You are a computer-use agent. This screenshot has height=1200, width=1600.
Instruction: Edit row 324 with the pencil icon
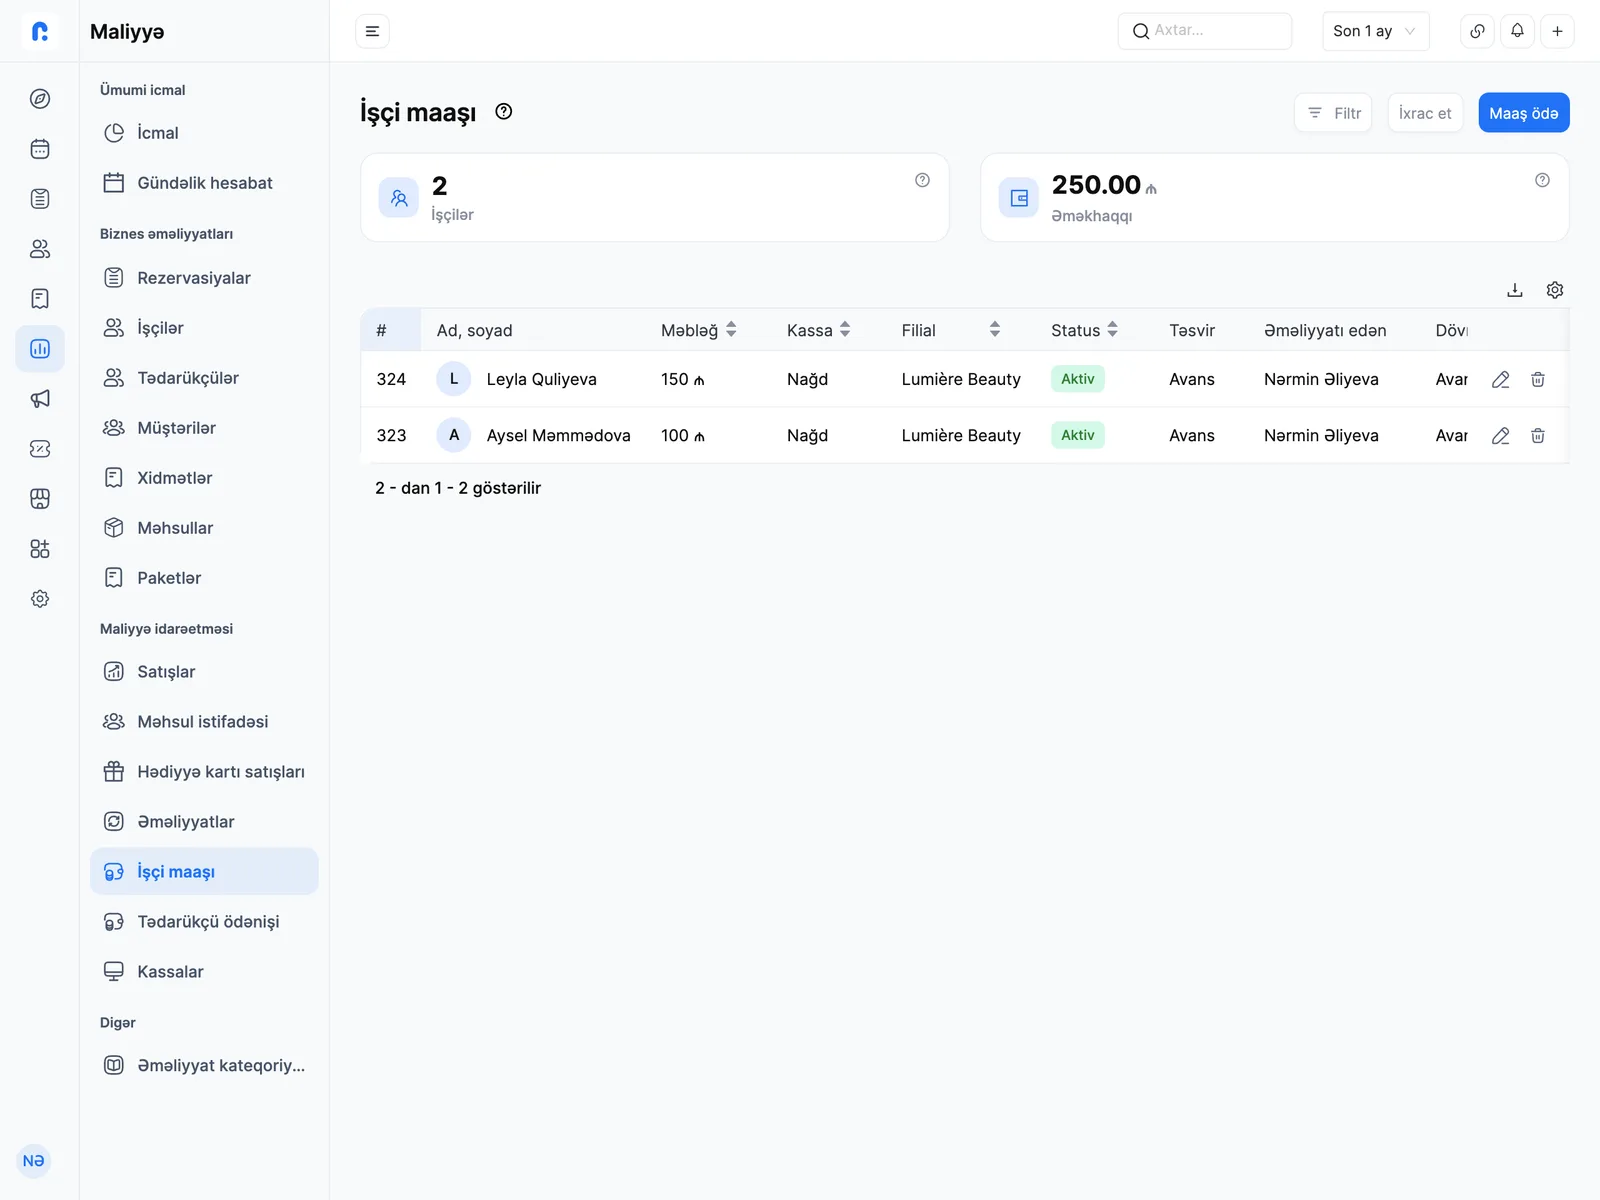pyautogui.click(x=1501, y=379)
